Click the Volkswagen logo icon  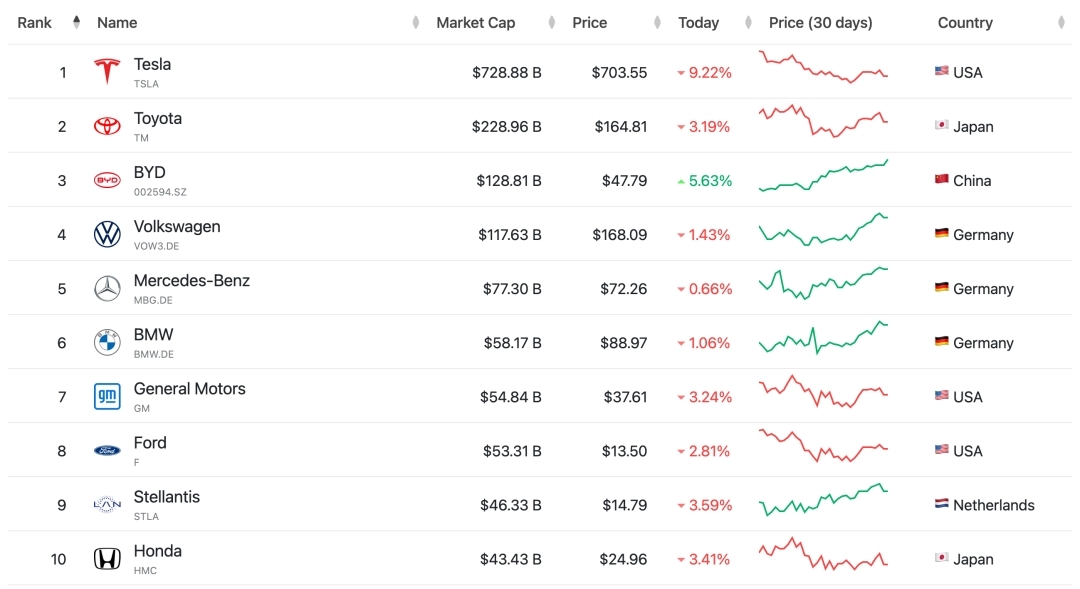[107, 234]
